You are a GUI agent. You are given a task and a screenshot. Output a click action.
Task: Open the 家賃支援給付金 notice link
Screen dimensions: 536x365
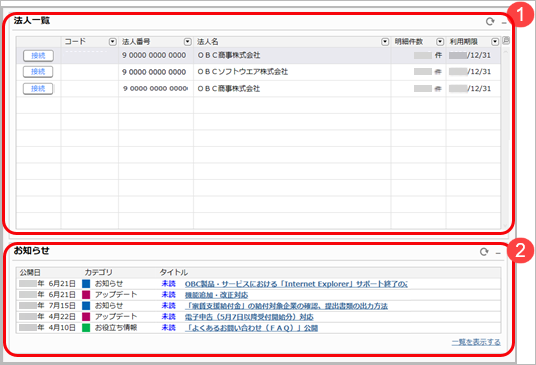tap(286, 306)
